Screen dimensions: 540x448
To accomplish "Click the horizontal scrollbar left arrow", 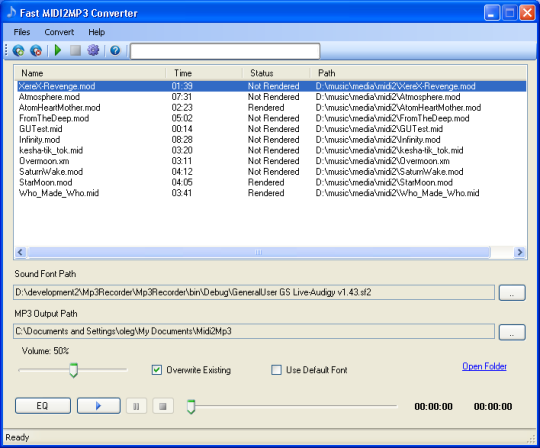I will click(x=20, y=252).
